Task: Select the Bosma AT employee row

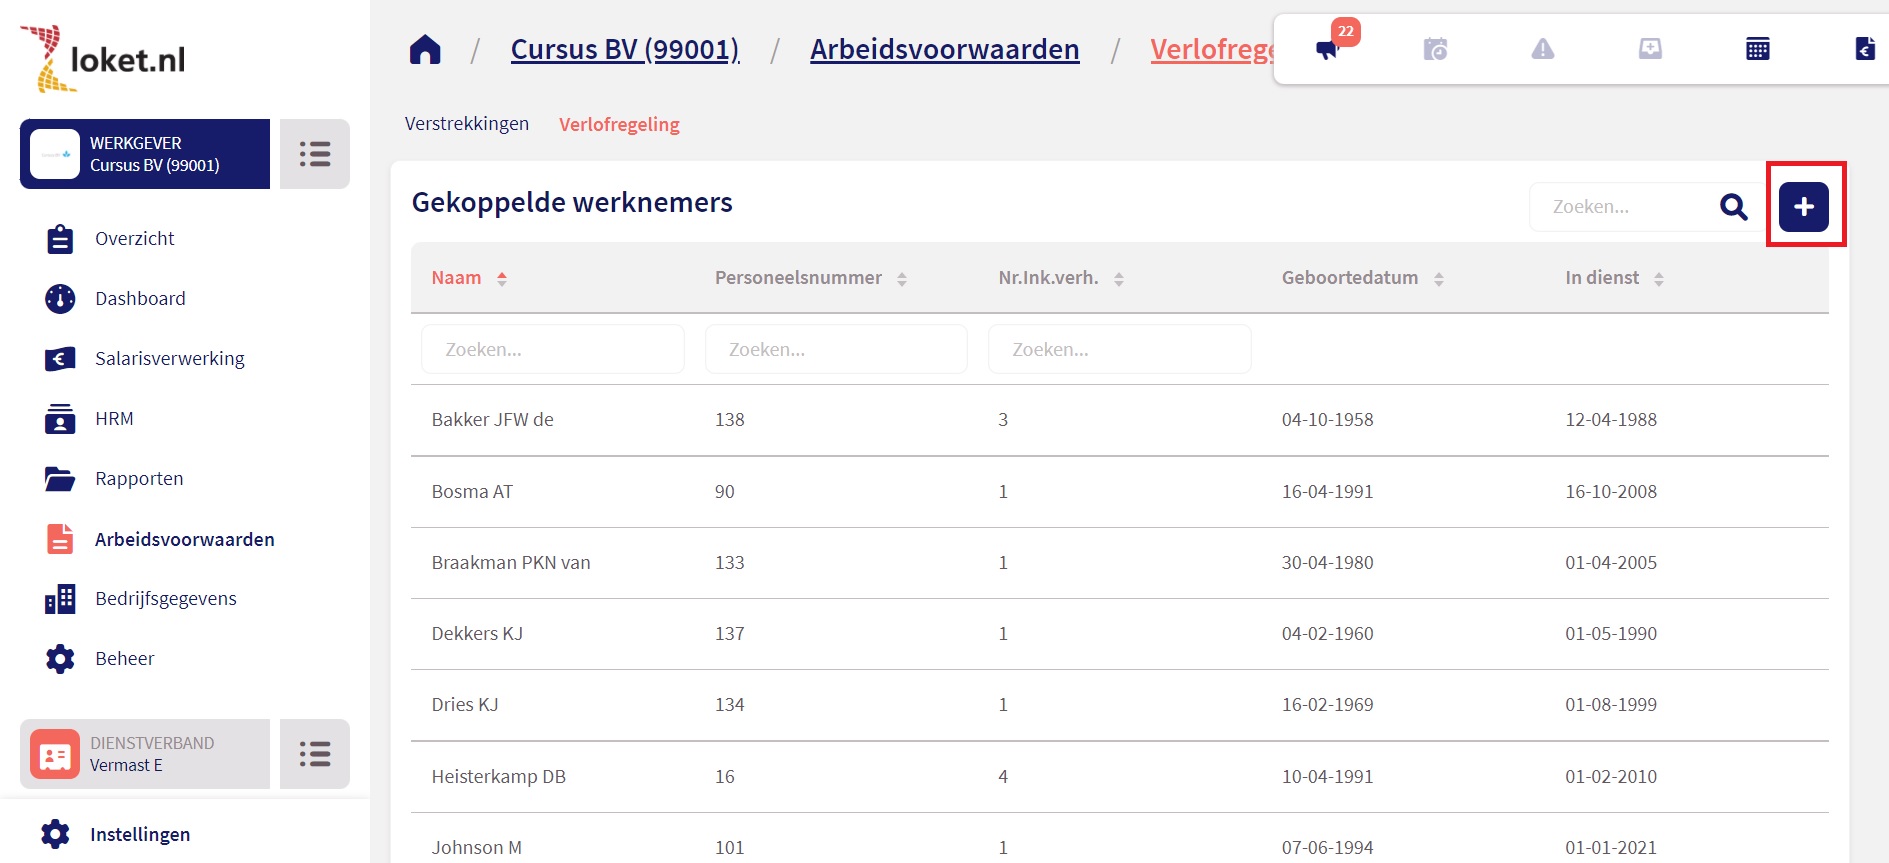Action: coord(472,491)
